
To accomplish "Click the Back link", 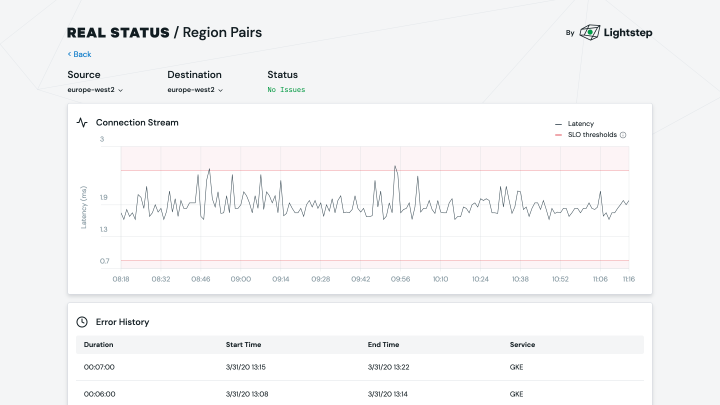I will (x=79, y=54).
